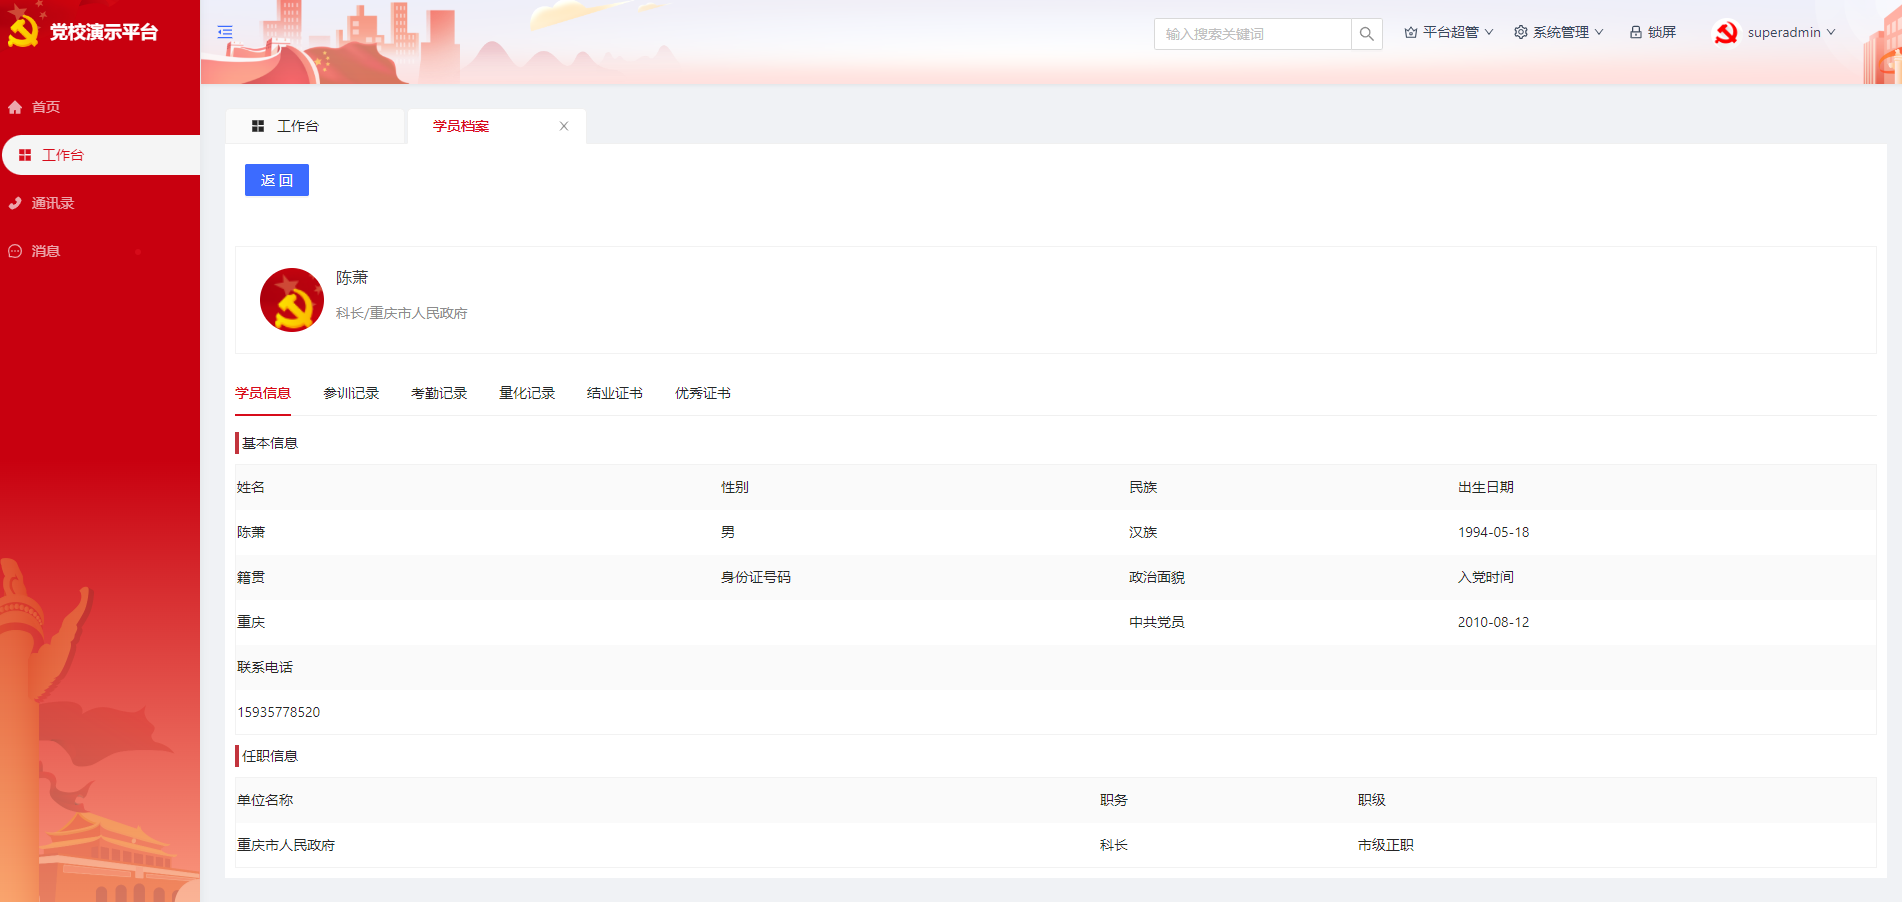
Task: Click the 锁屏 lock screen icon
Action: [1636, 32]
